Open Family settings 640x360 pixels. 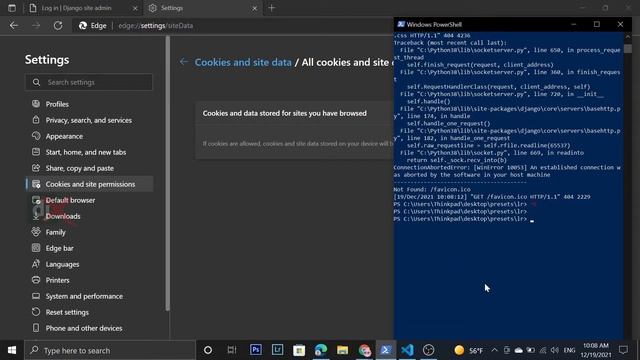point(56,232)
